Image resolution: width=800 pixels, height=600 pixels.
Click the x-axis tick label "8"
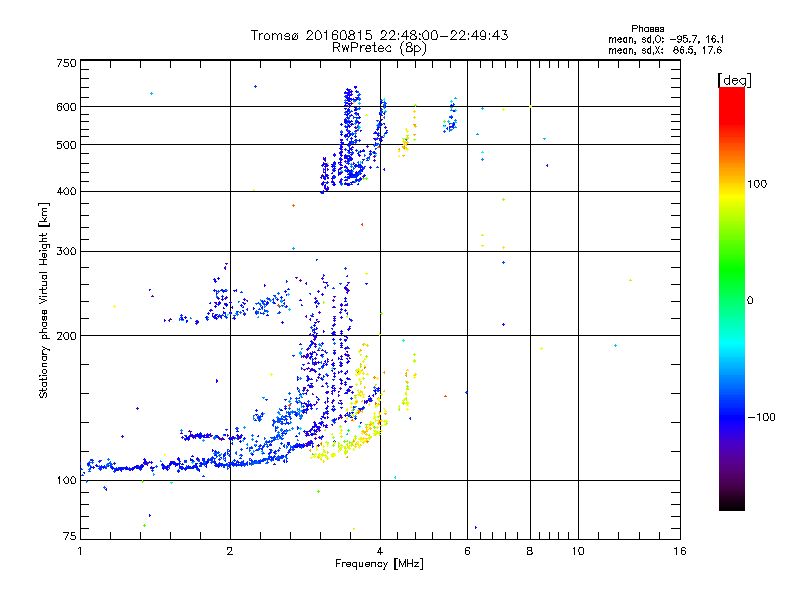(530, 551)
